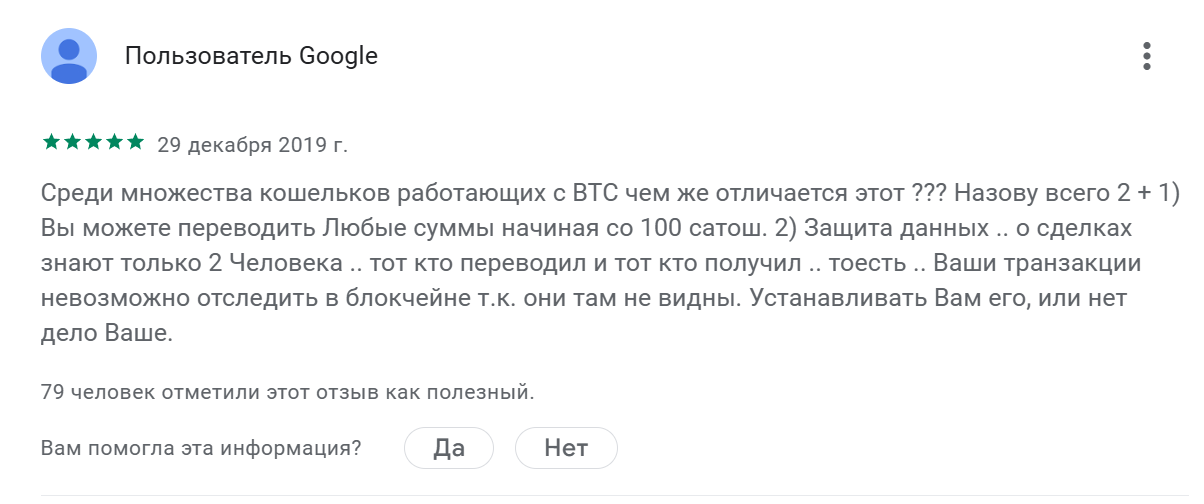Click the fourth star of the rating
This screenshot has width=1204, height=504.
(x=115, y=143)
